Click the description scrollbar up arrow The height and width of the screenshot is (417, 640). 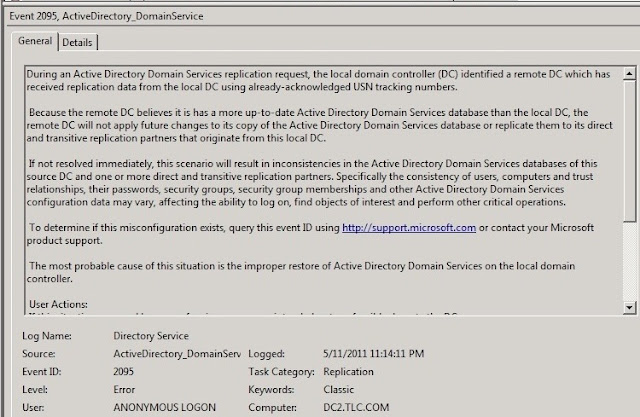click(x=629, y=74)
